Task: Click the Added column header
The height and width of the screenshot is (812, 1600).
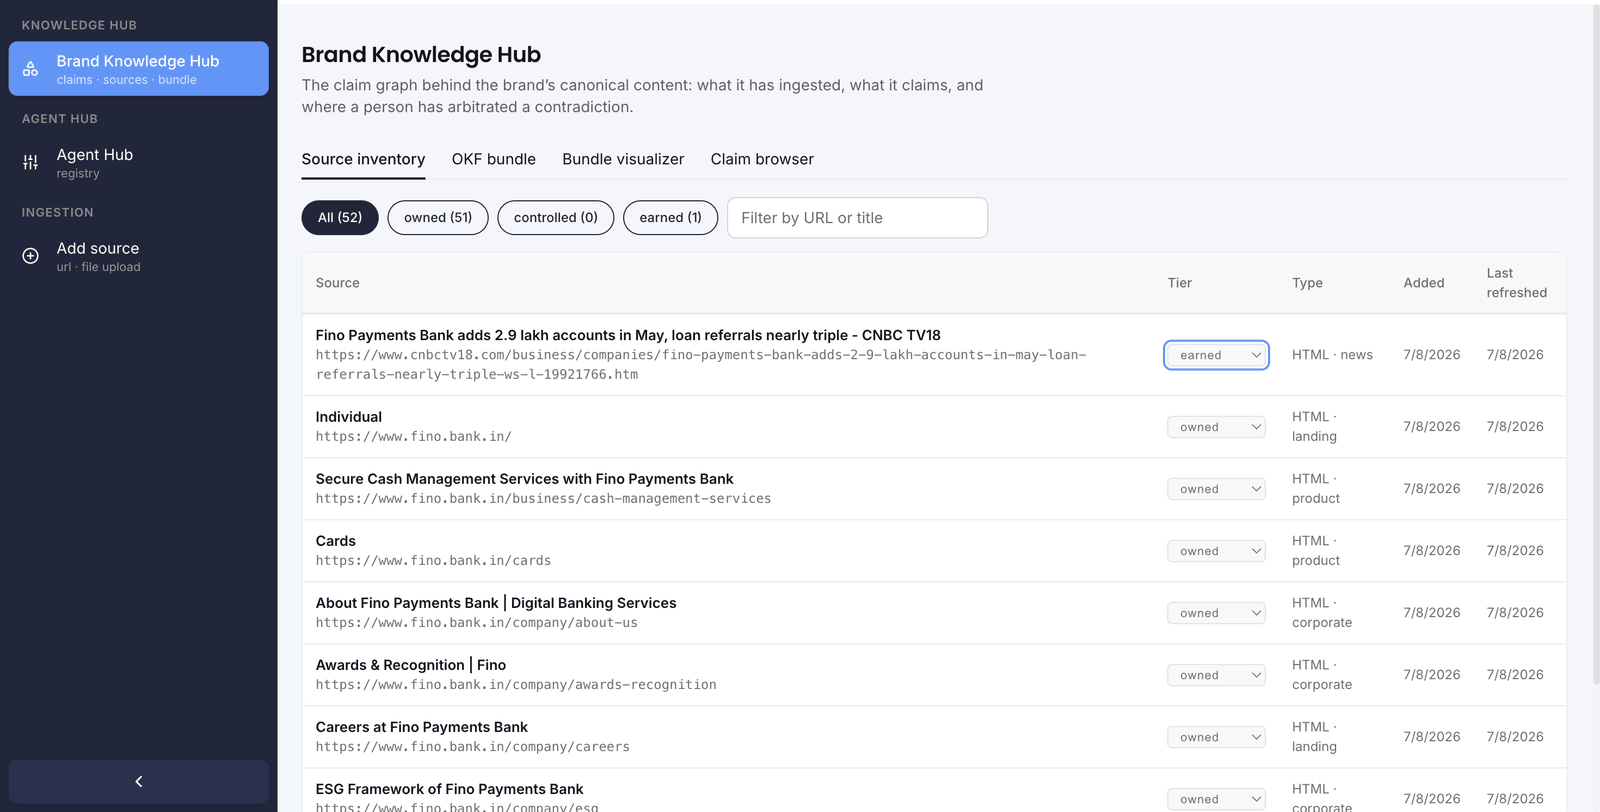Action: (x=1424, y=283)
